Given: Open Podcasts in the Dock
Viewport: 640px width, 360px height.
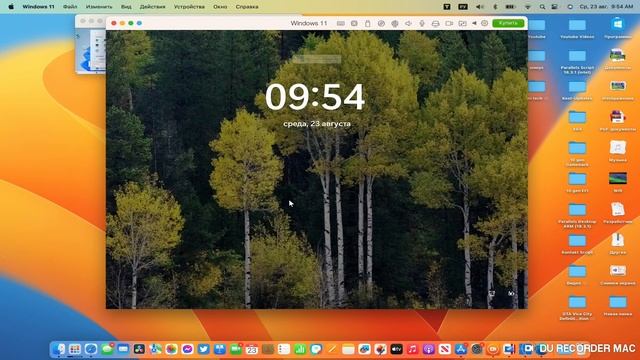Looking at the screenshot, I should (429, 349).
